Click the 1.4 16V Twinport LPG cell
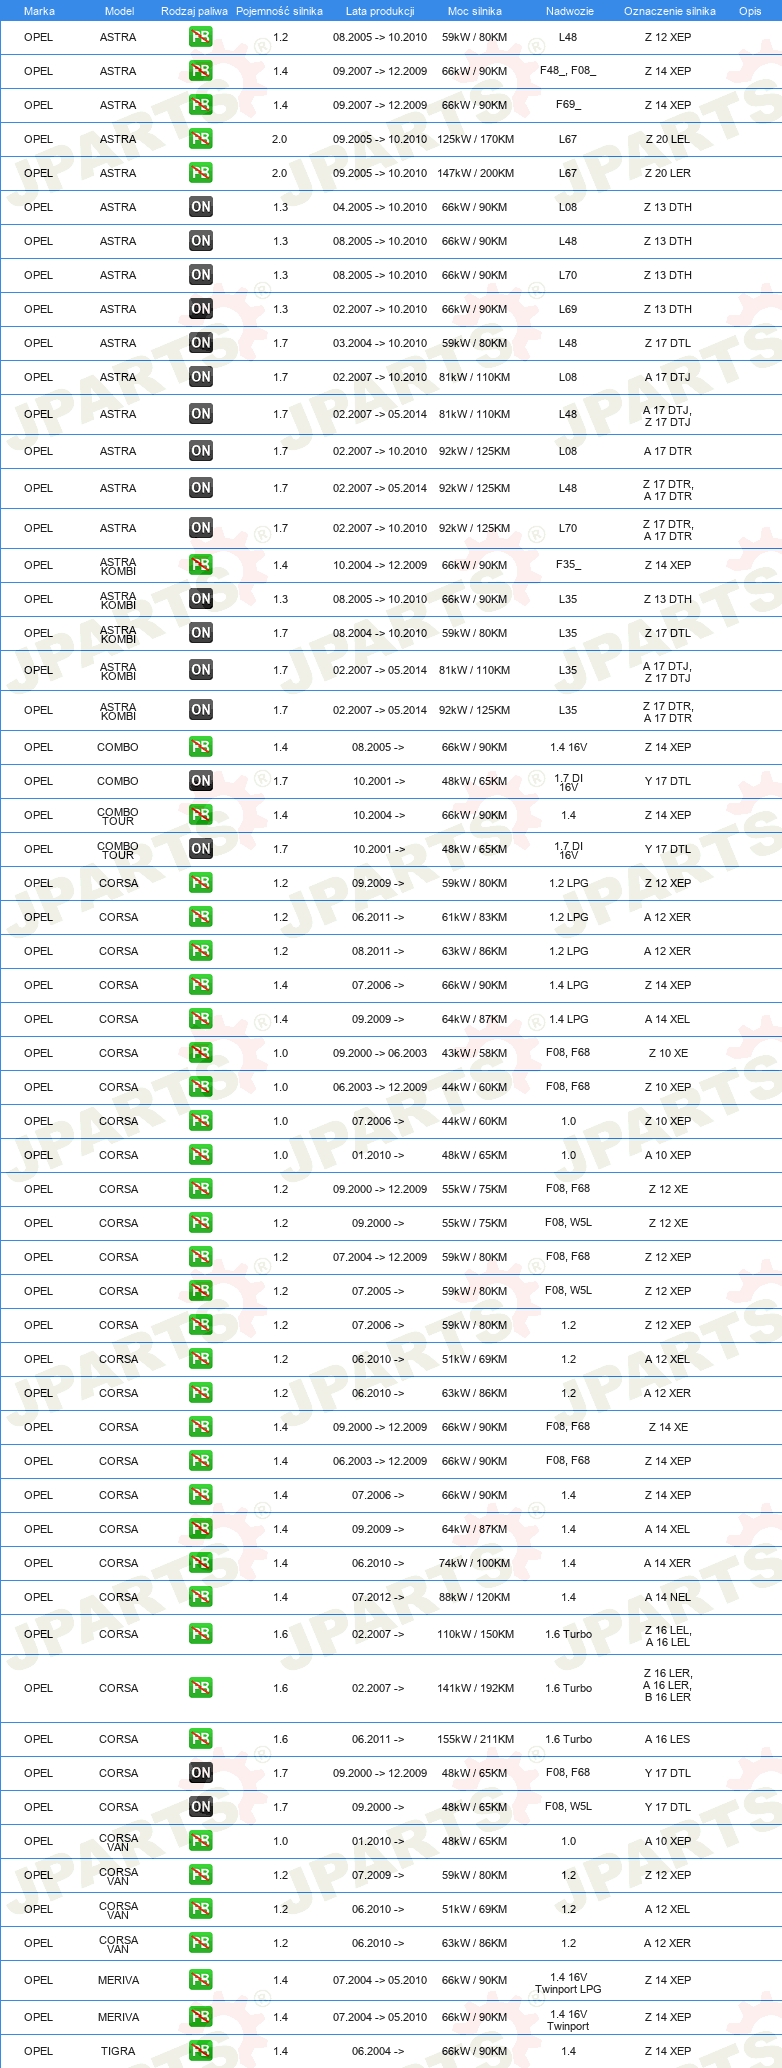 568,1983
